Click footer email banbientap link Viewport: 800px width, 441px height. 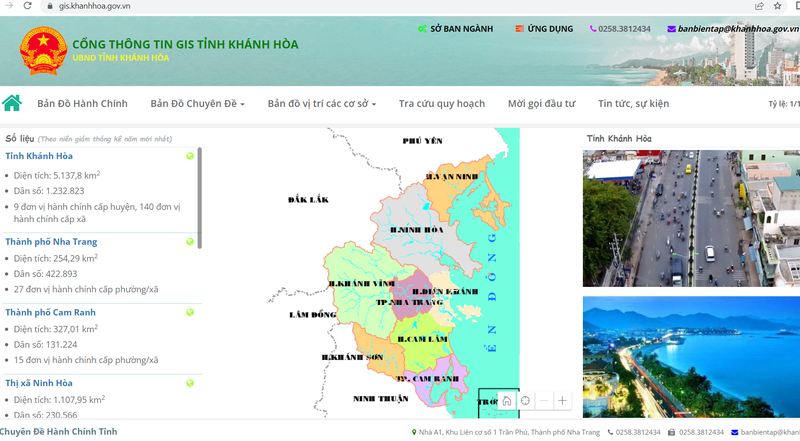[770, 432]
